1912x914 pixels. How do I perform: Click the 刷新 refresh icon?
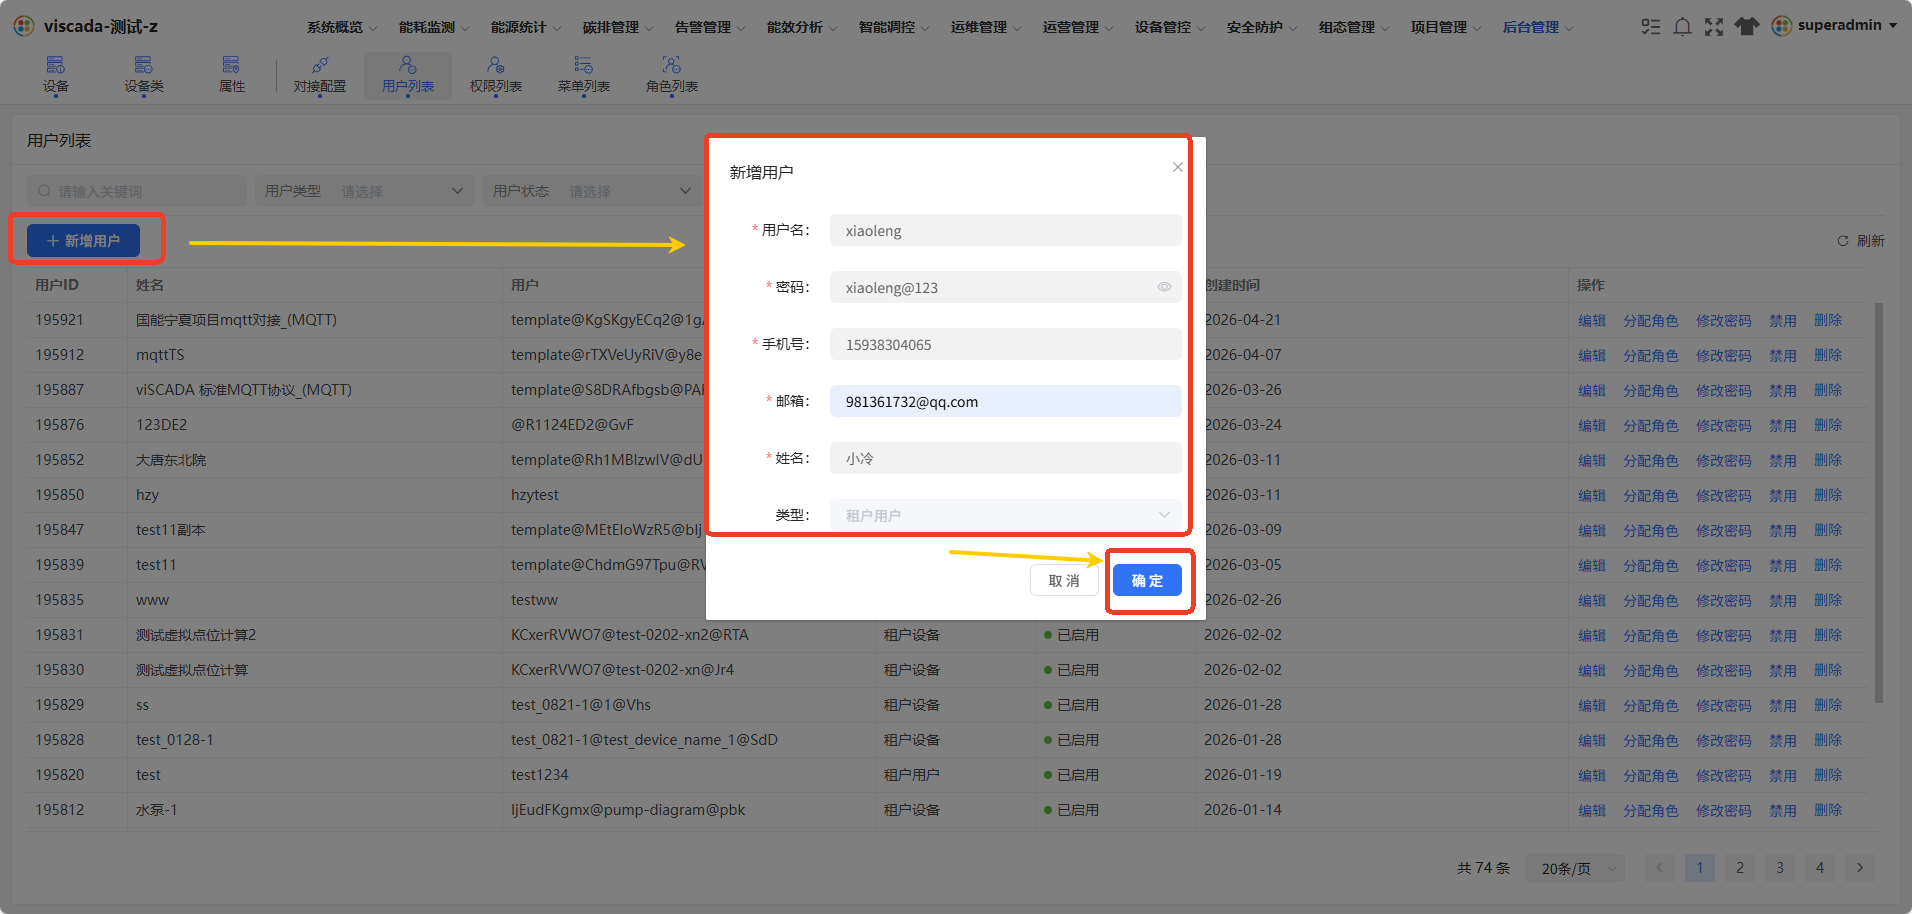tap(1843, 241)
